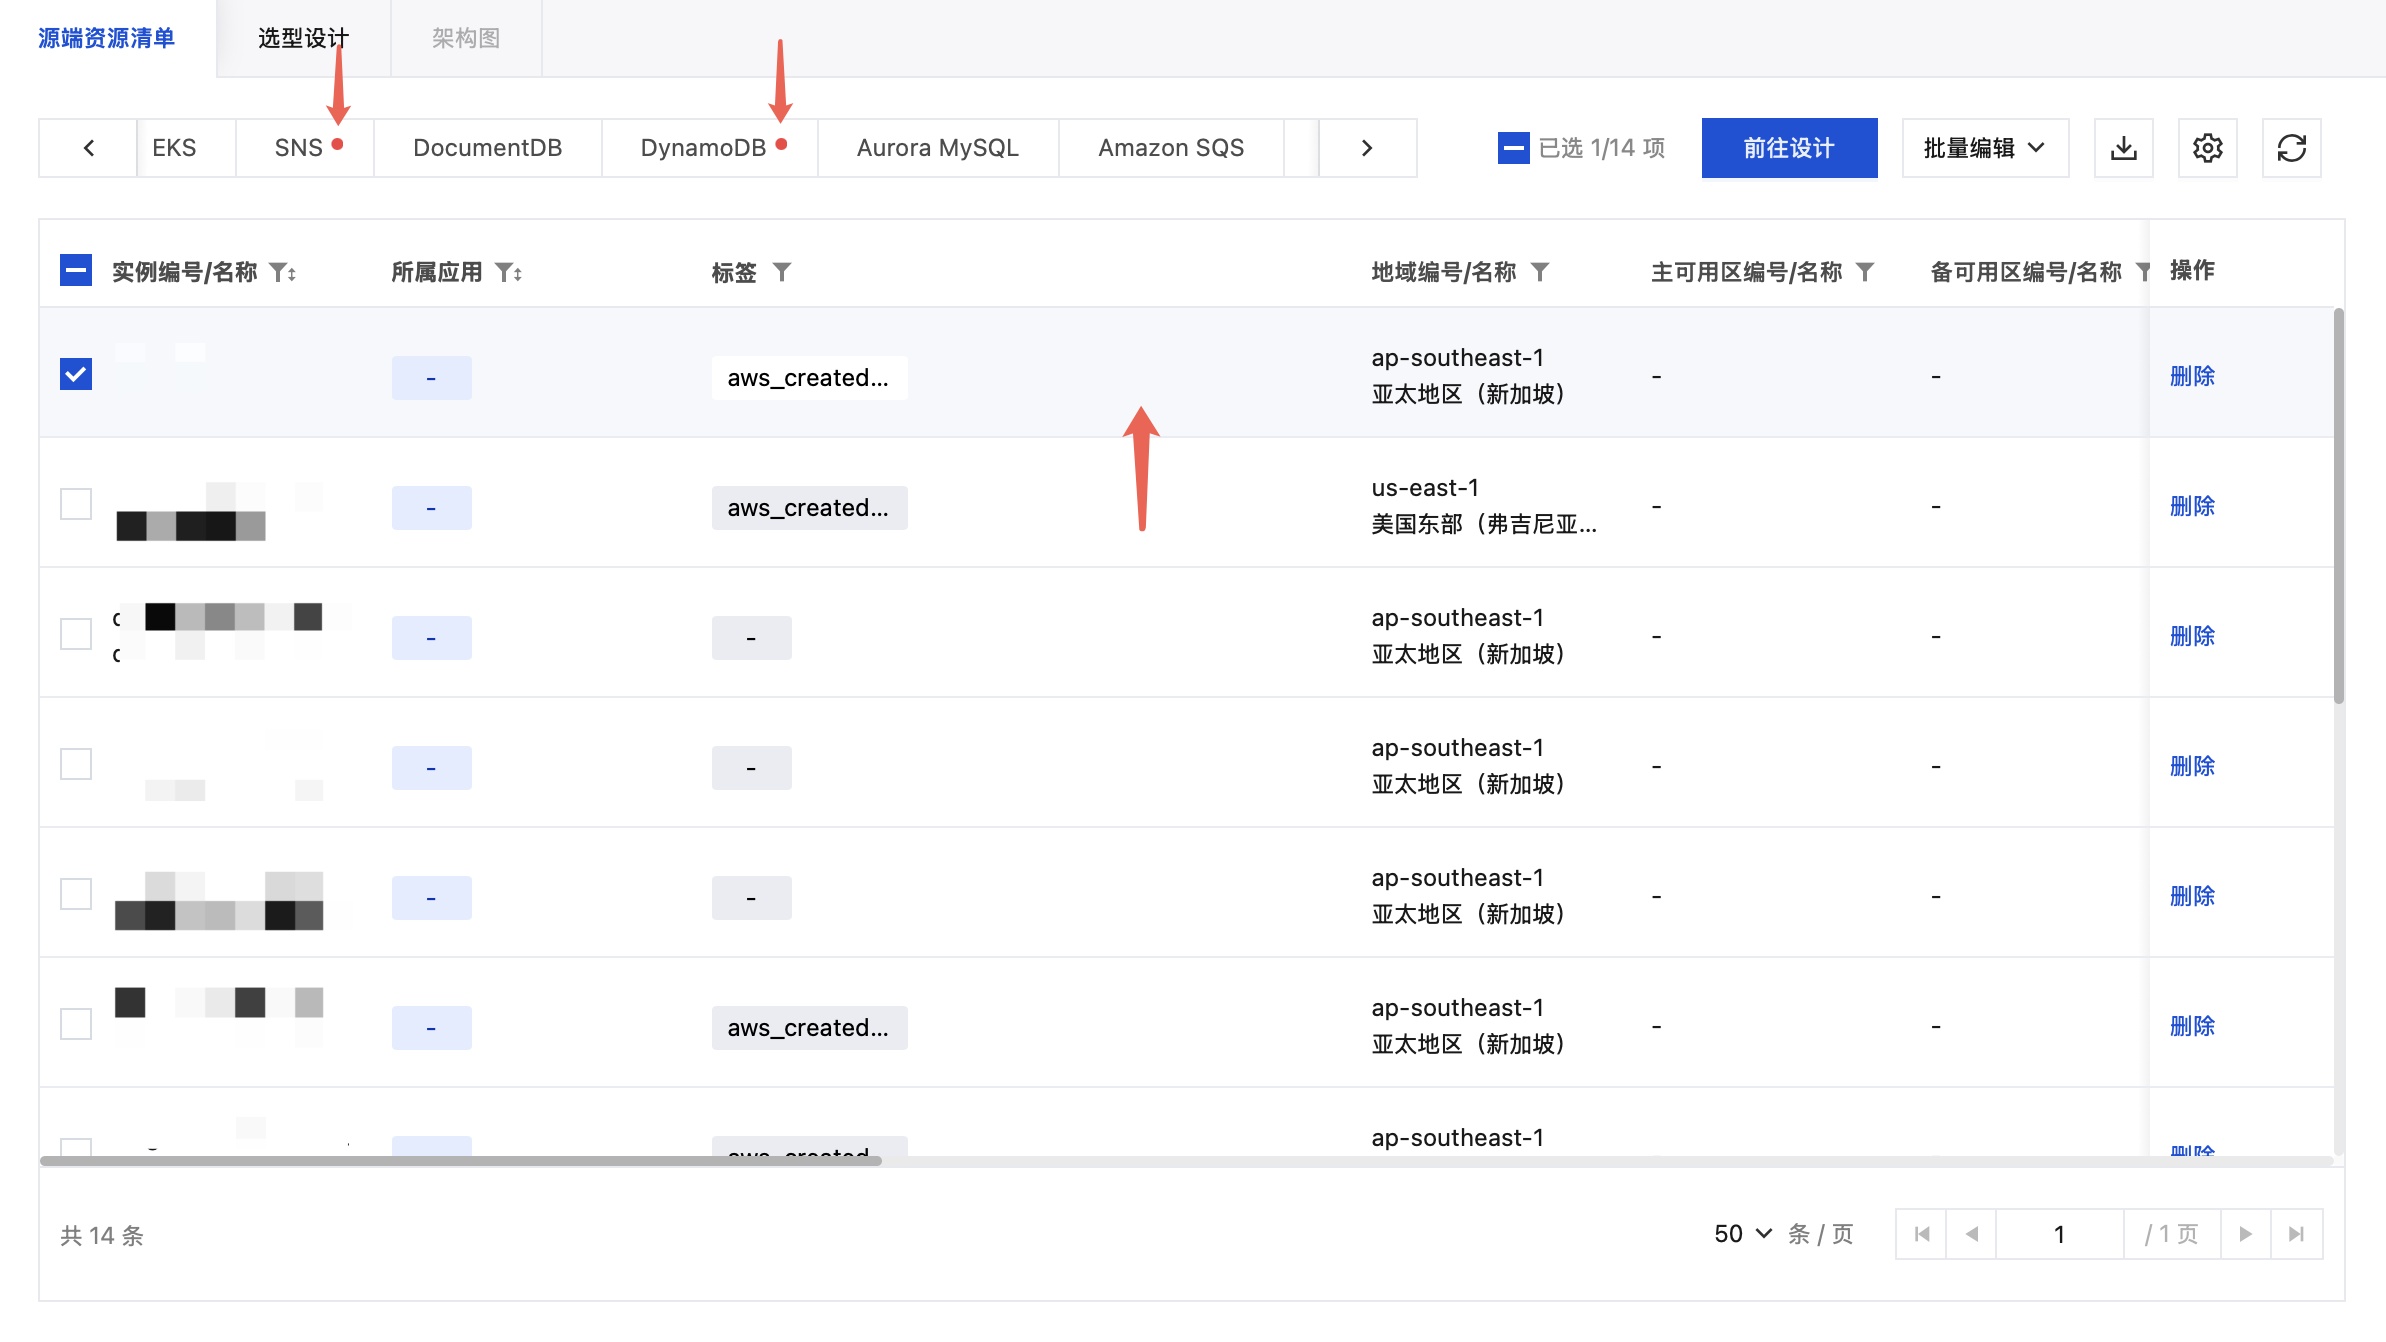Screen dimensions: 2386x1342
Task: Click the page number input field
Action: click(2059, 1234)
